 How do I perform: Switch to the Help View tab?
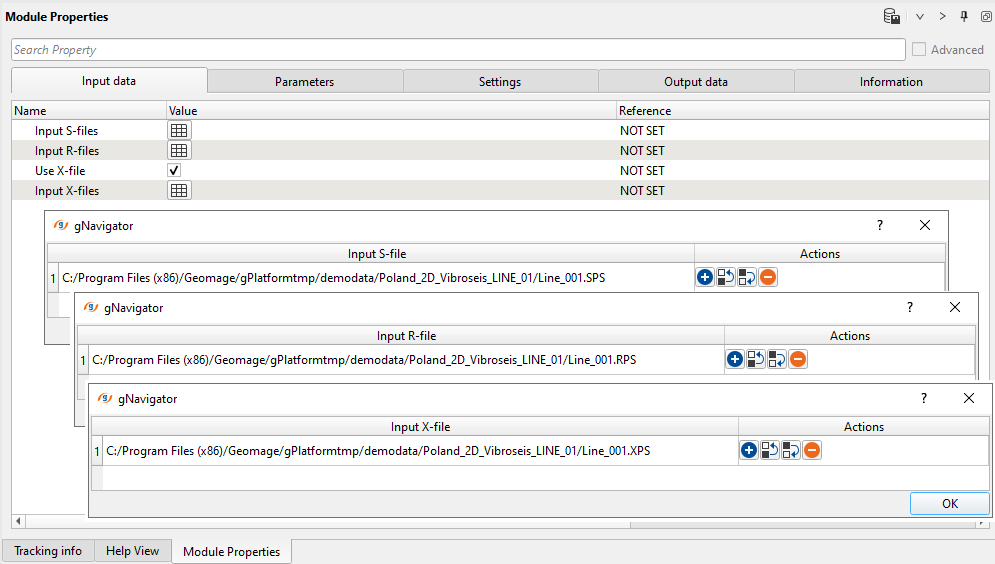[132, 551]
